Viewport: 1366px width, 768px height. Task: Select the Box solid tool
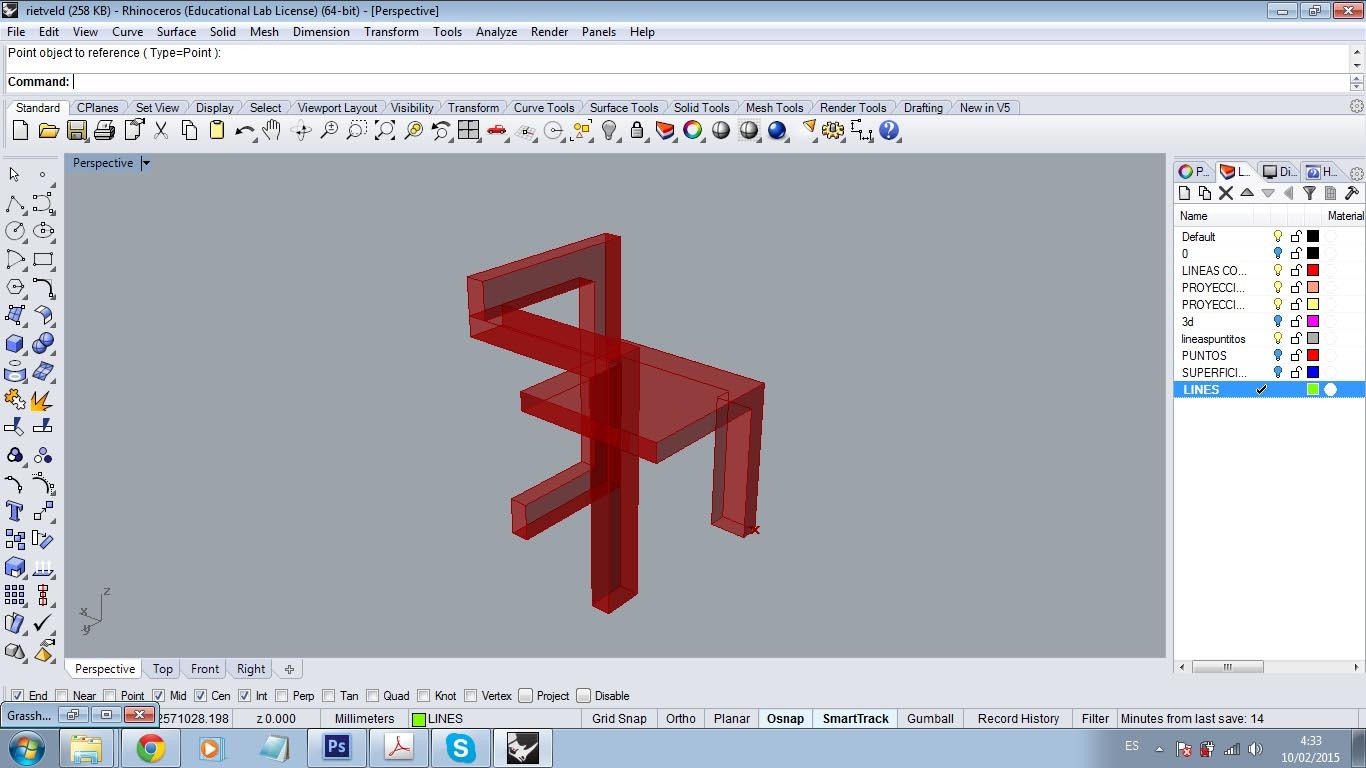pyautogui.click(x=15, y=343)
